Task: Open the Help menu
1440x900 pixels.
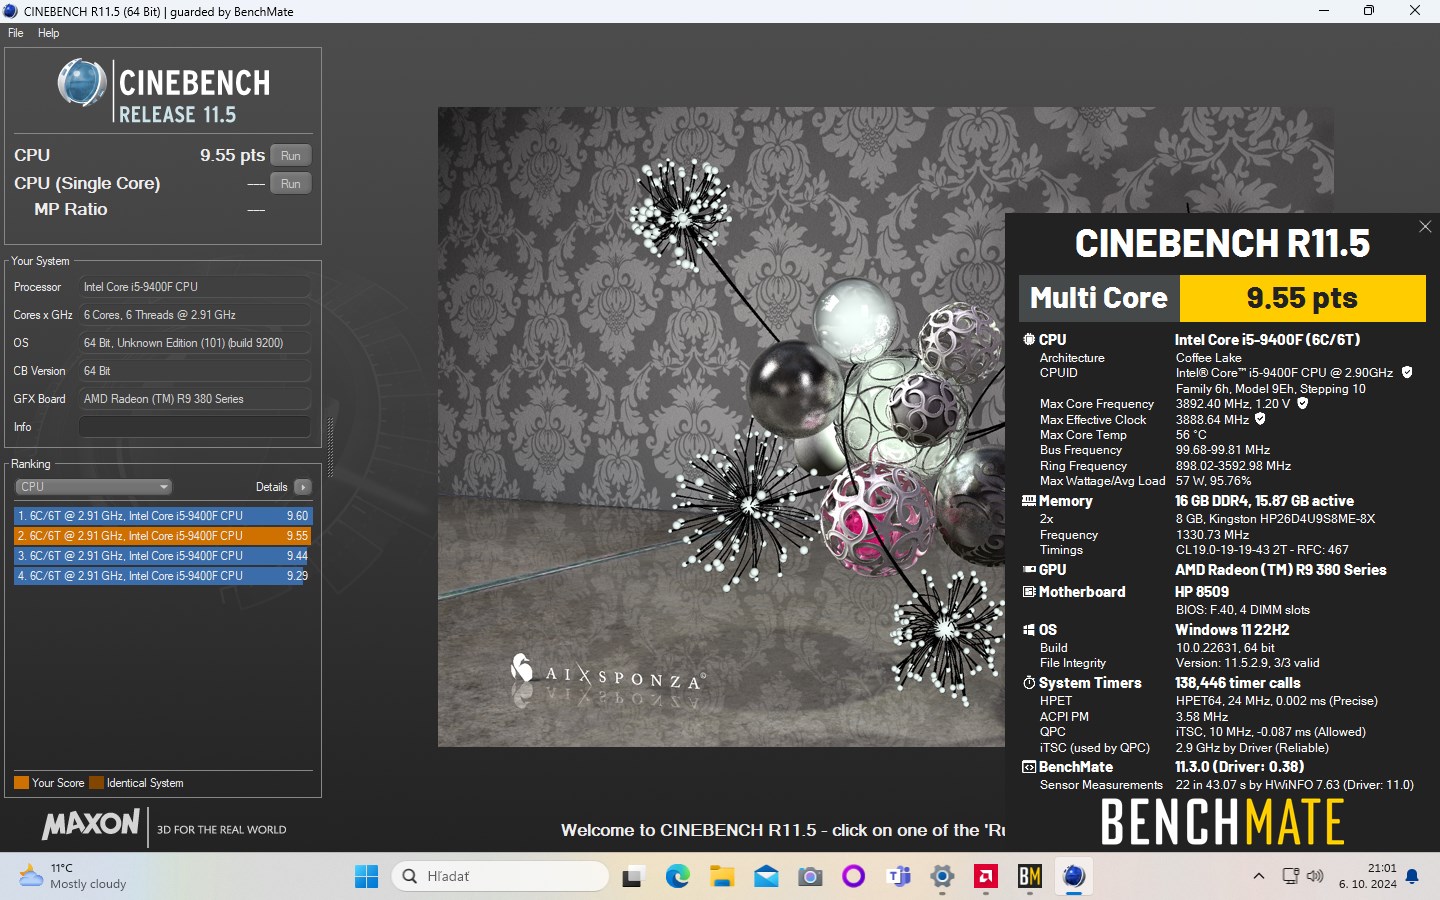Action: pos(48,33)
